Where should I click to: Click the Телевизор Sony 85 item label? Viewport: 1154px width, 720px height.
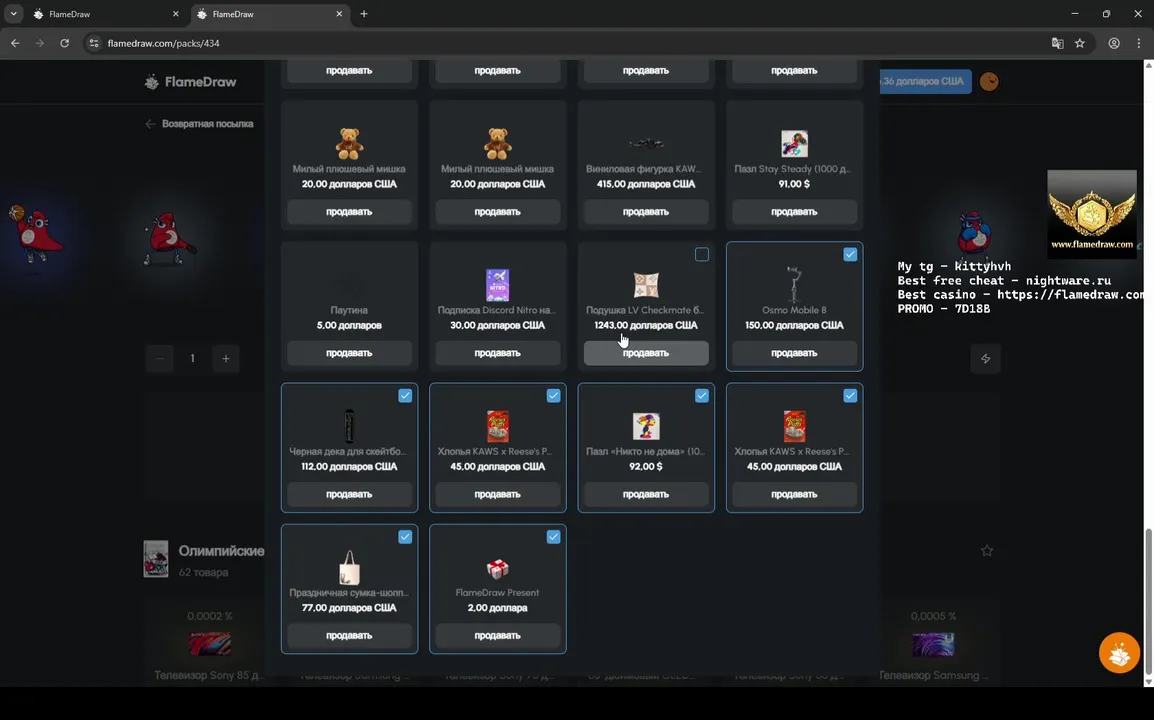210,675
